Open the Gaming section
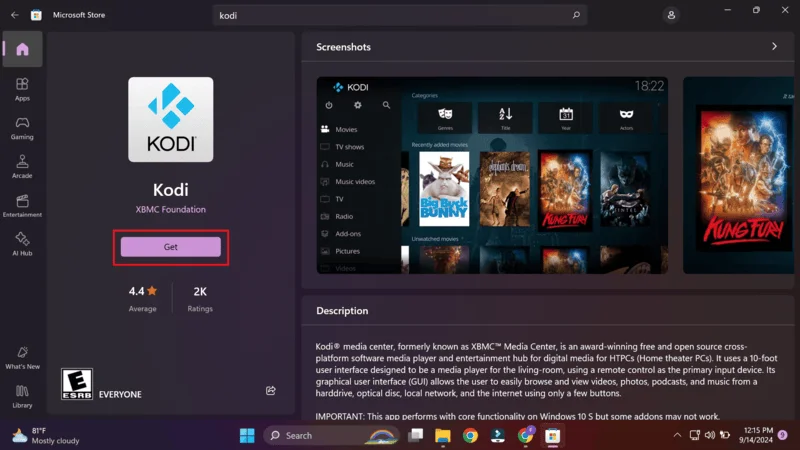Image resolution: width=800 pixels, height=450 pixels. (22, 128)
